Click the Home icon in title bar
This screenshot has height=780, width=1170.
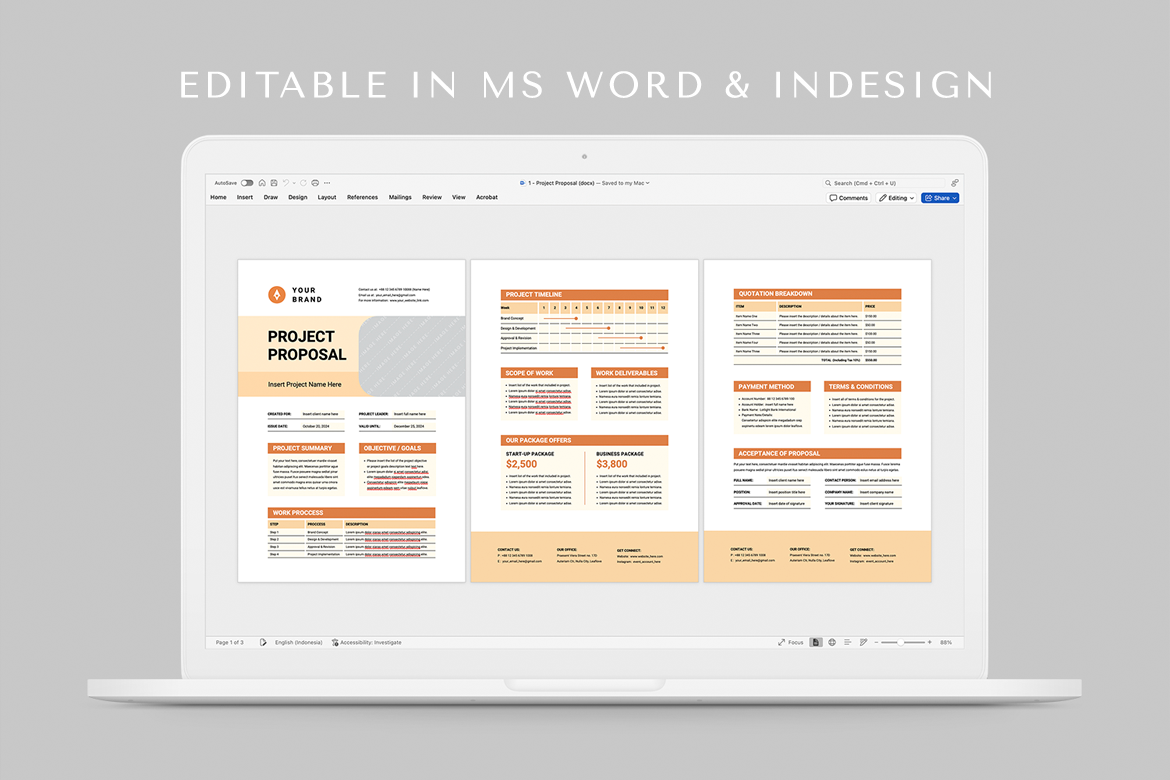pyautogui.click(x=262, y=183)
